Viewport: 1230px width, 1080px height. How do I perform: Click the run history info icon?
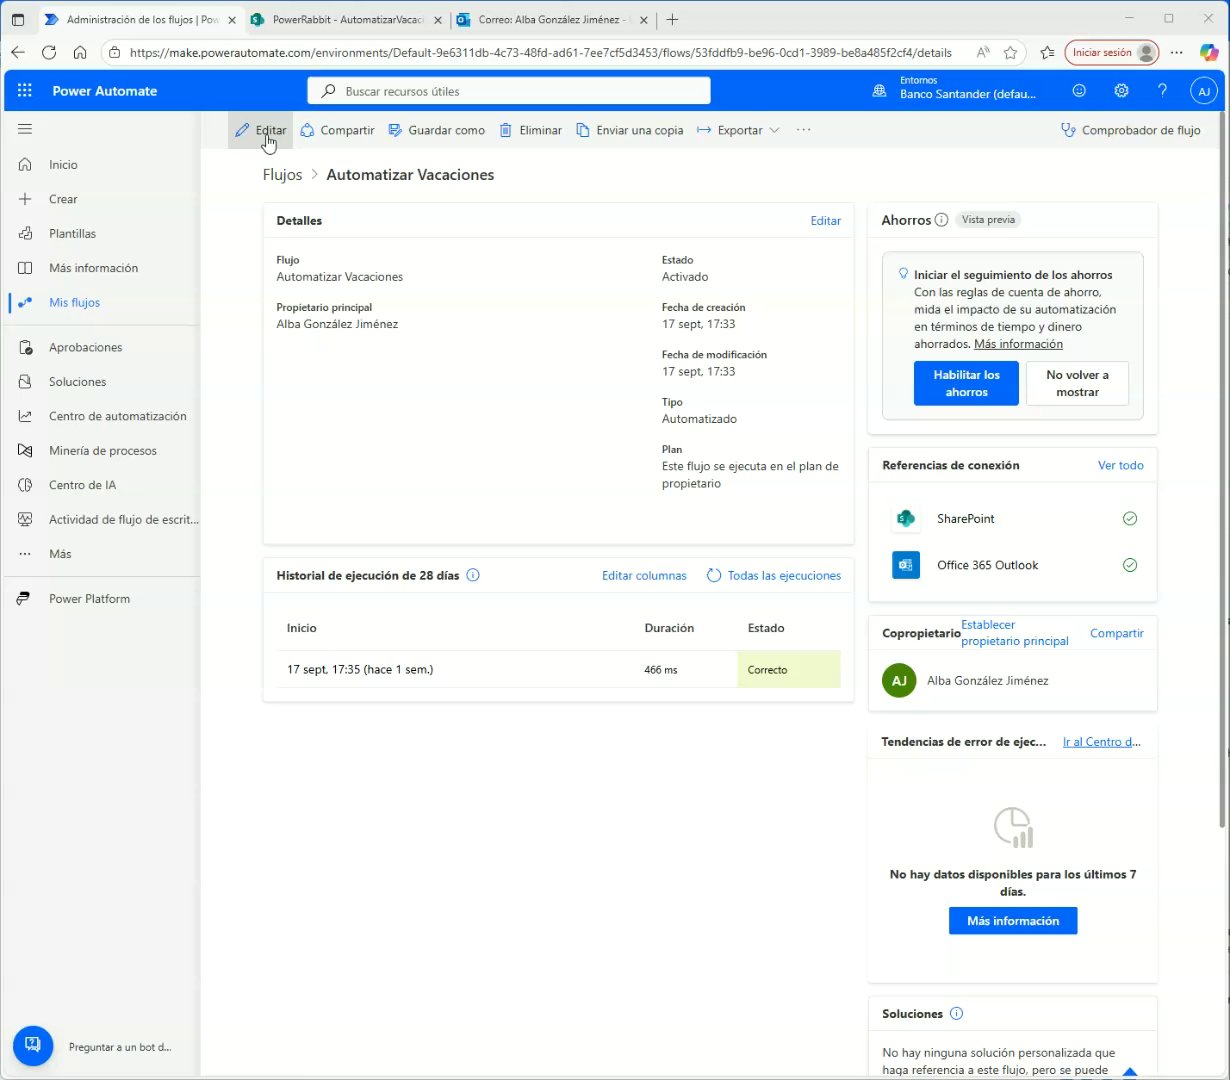[x=473, y=575]
